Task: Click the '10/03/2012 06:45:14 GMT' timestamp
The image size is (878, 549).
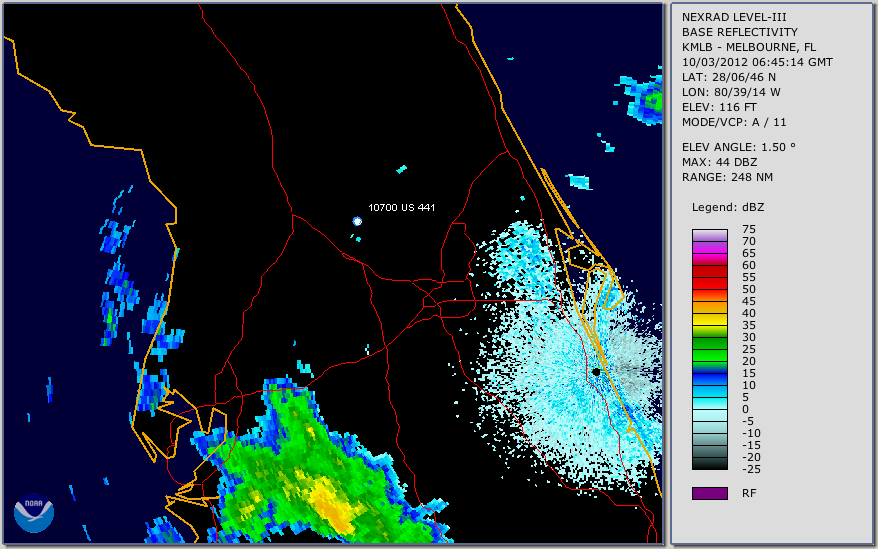Action: 757,62
